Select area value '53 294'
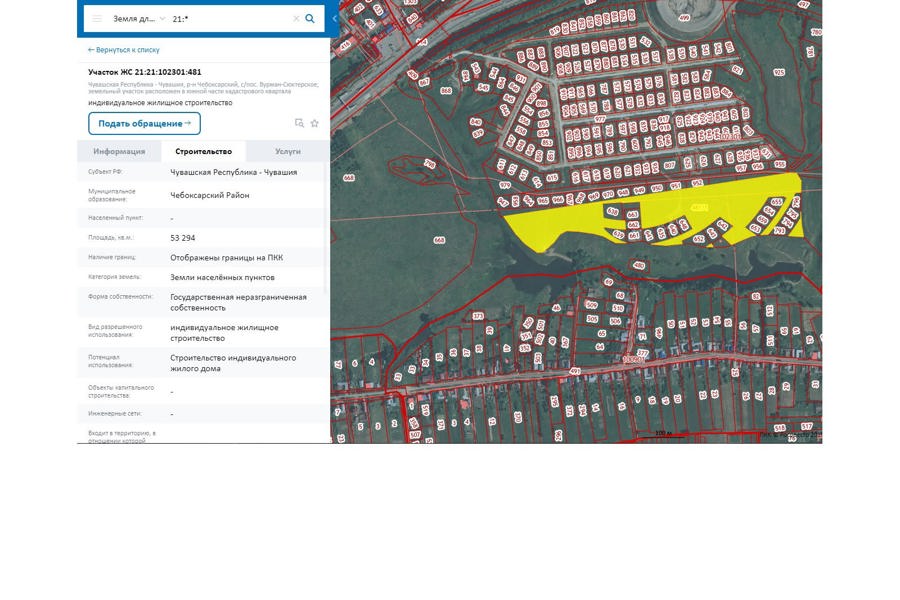Screen dimensions: 900x600 point(183,238)
